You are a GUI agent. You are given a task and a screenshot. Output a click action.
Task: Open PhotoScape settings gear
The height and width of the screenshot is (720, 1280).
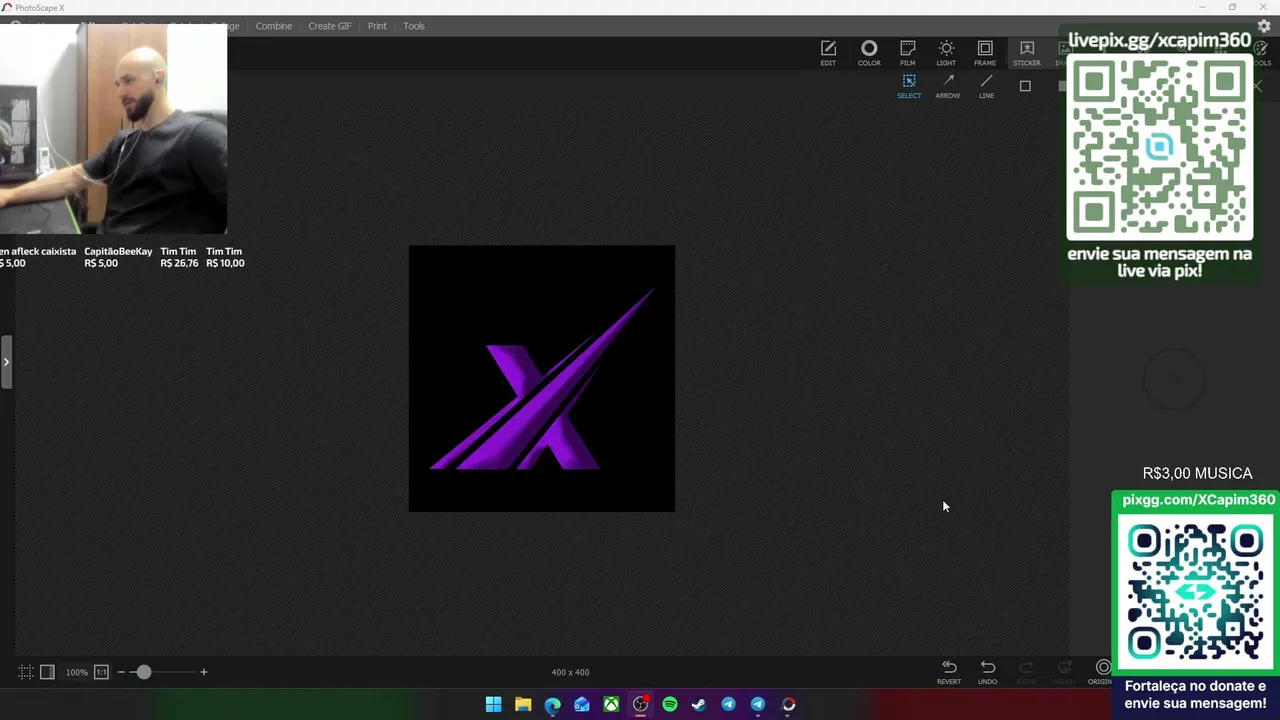[x=1264, y=26]
